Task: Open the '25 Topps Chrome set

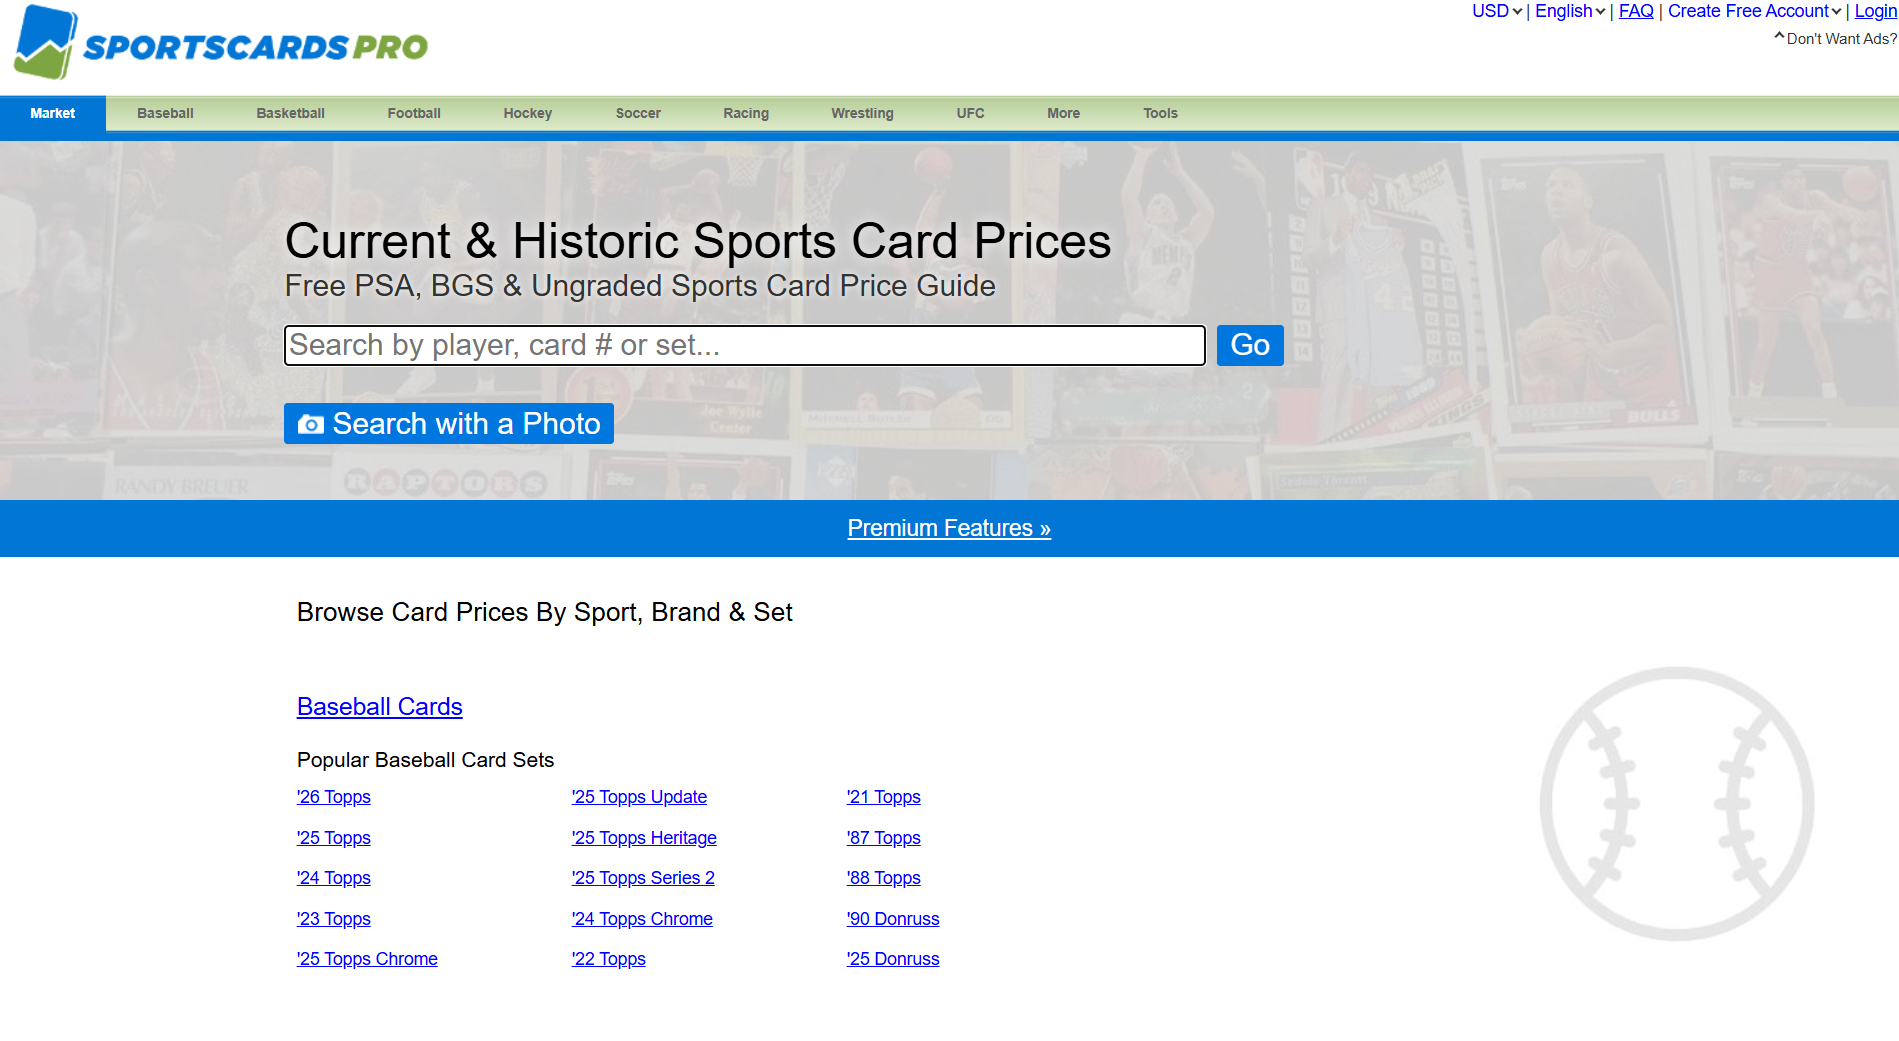Action: point(367,959)
